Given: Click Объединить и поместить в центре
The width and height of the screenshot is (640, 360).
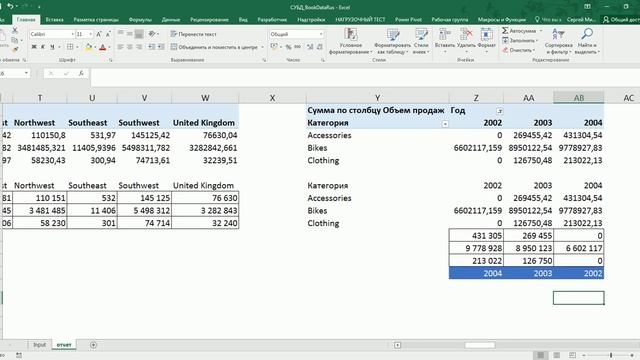Looking at the screenshot, I should click(214, 47).
